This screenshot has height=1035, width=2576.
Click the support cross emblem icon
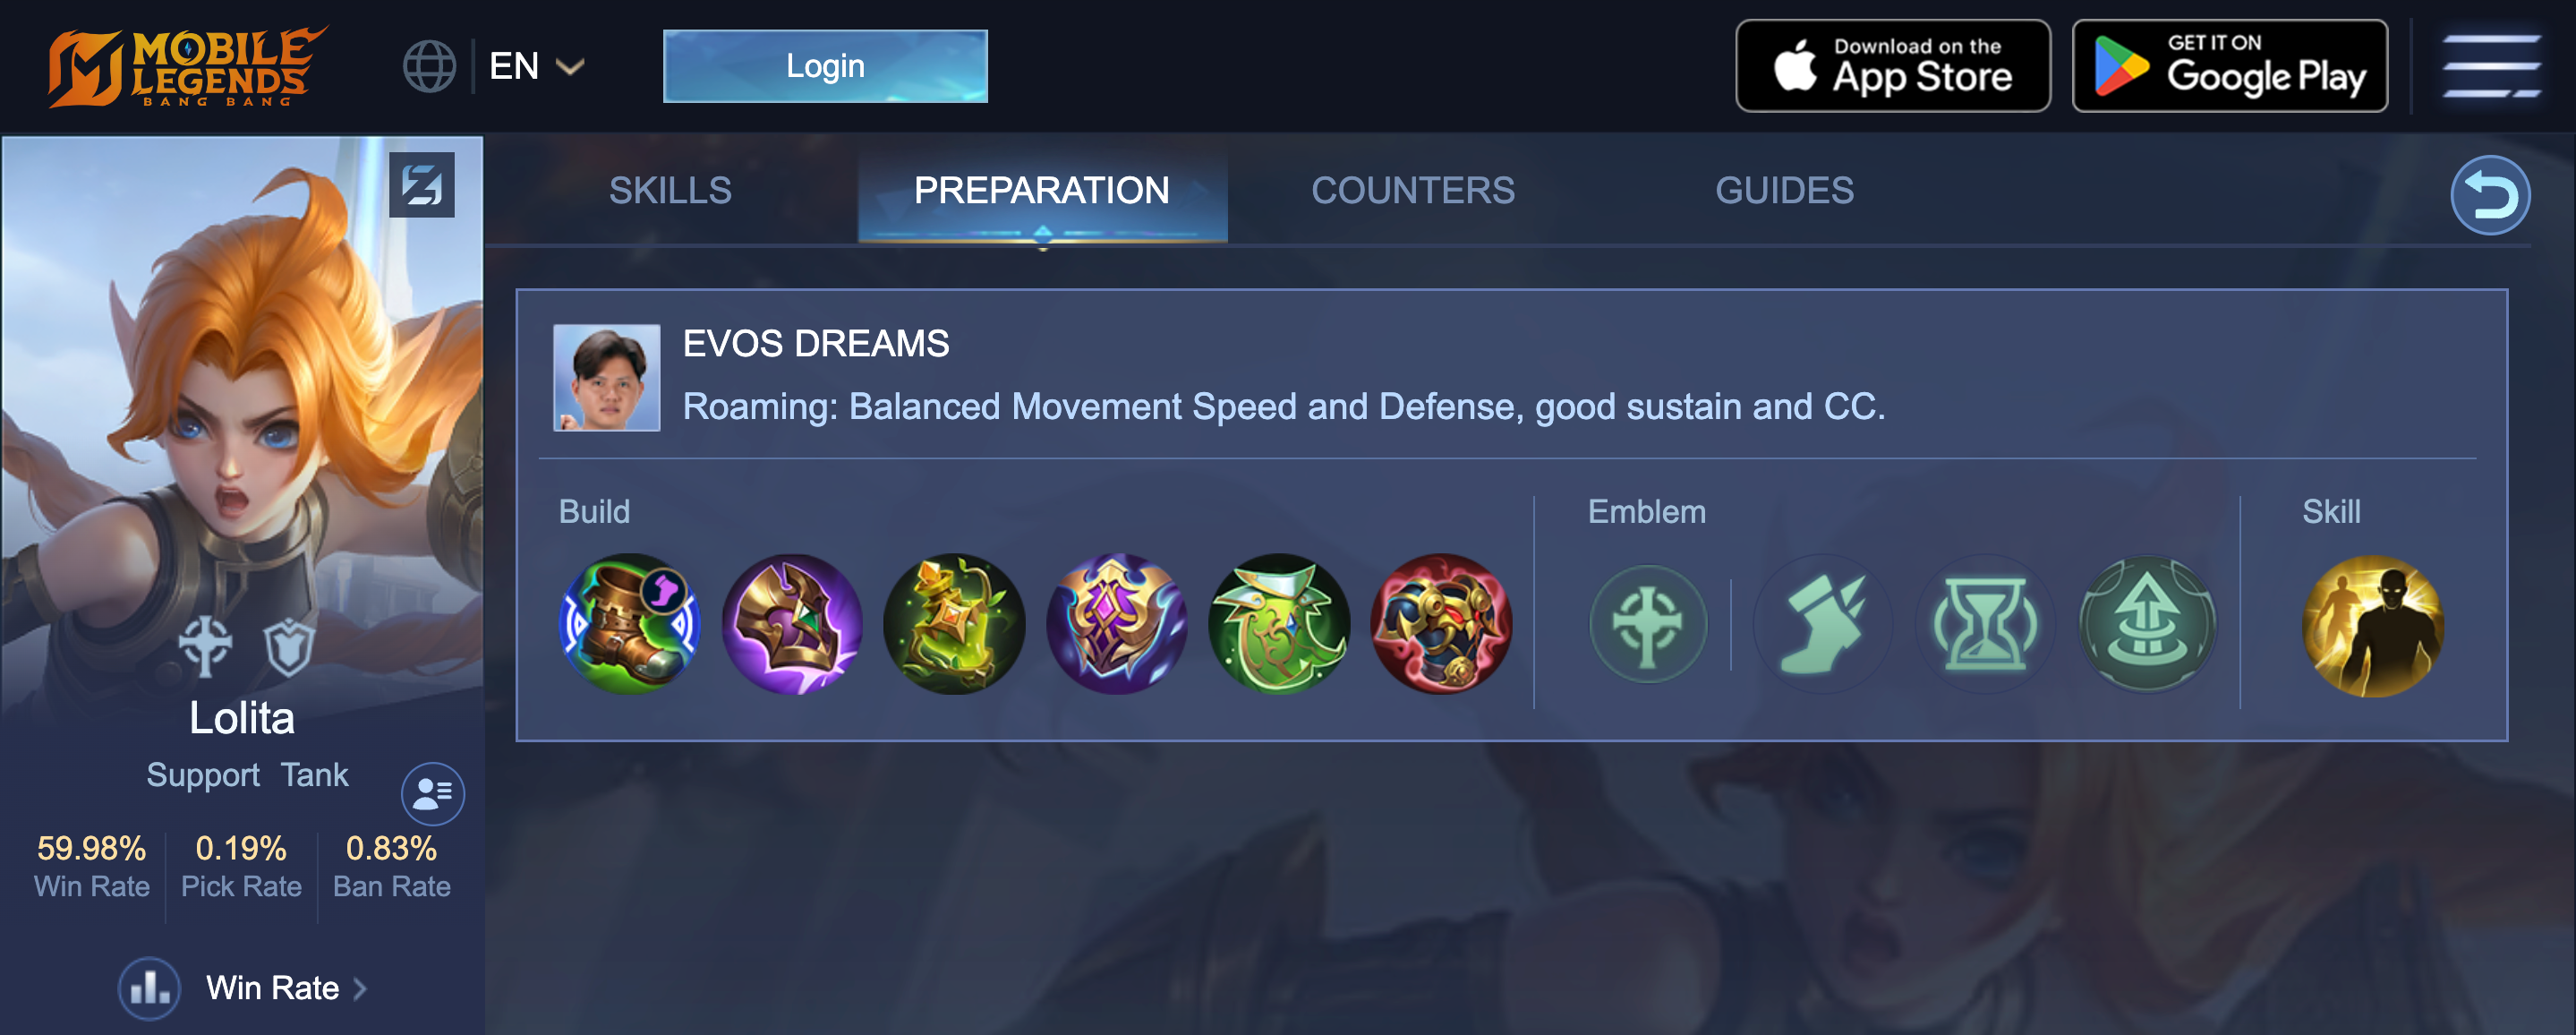coord(1648,624)
